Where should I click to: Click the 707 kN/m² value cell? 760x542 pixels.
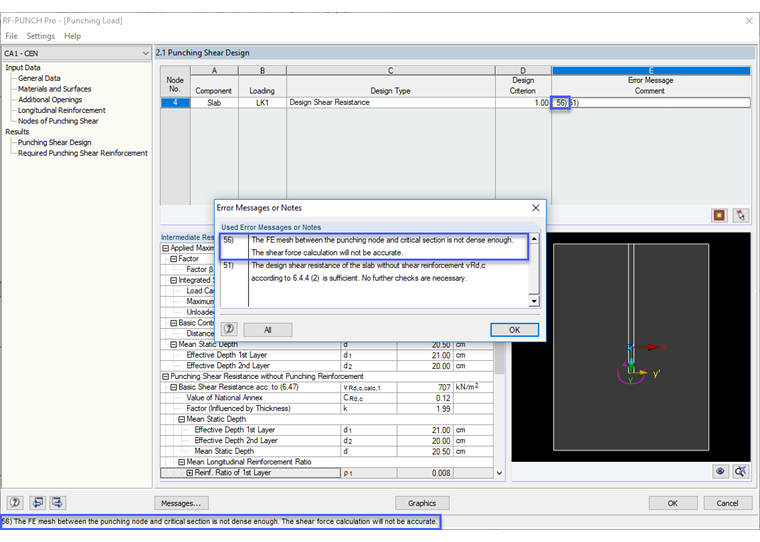[425, 387]
